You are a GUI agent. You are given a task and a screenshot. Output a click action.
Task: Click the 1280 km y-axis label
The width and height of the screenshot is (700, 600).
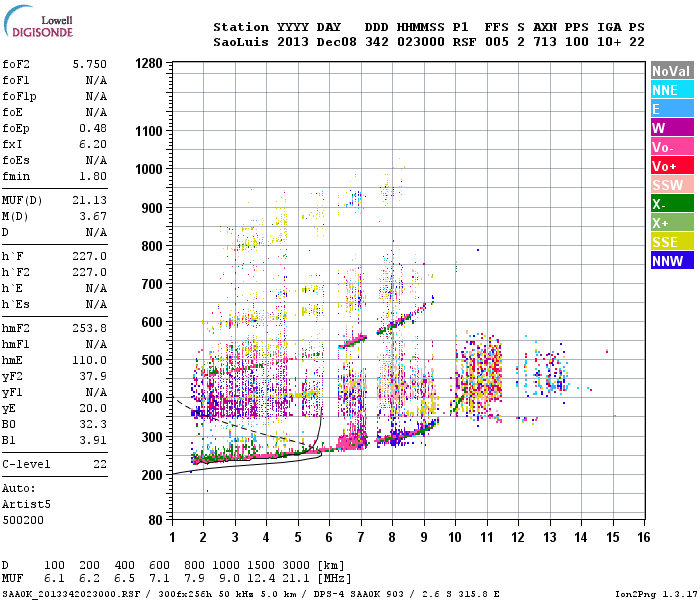149,63
